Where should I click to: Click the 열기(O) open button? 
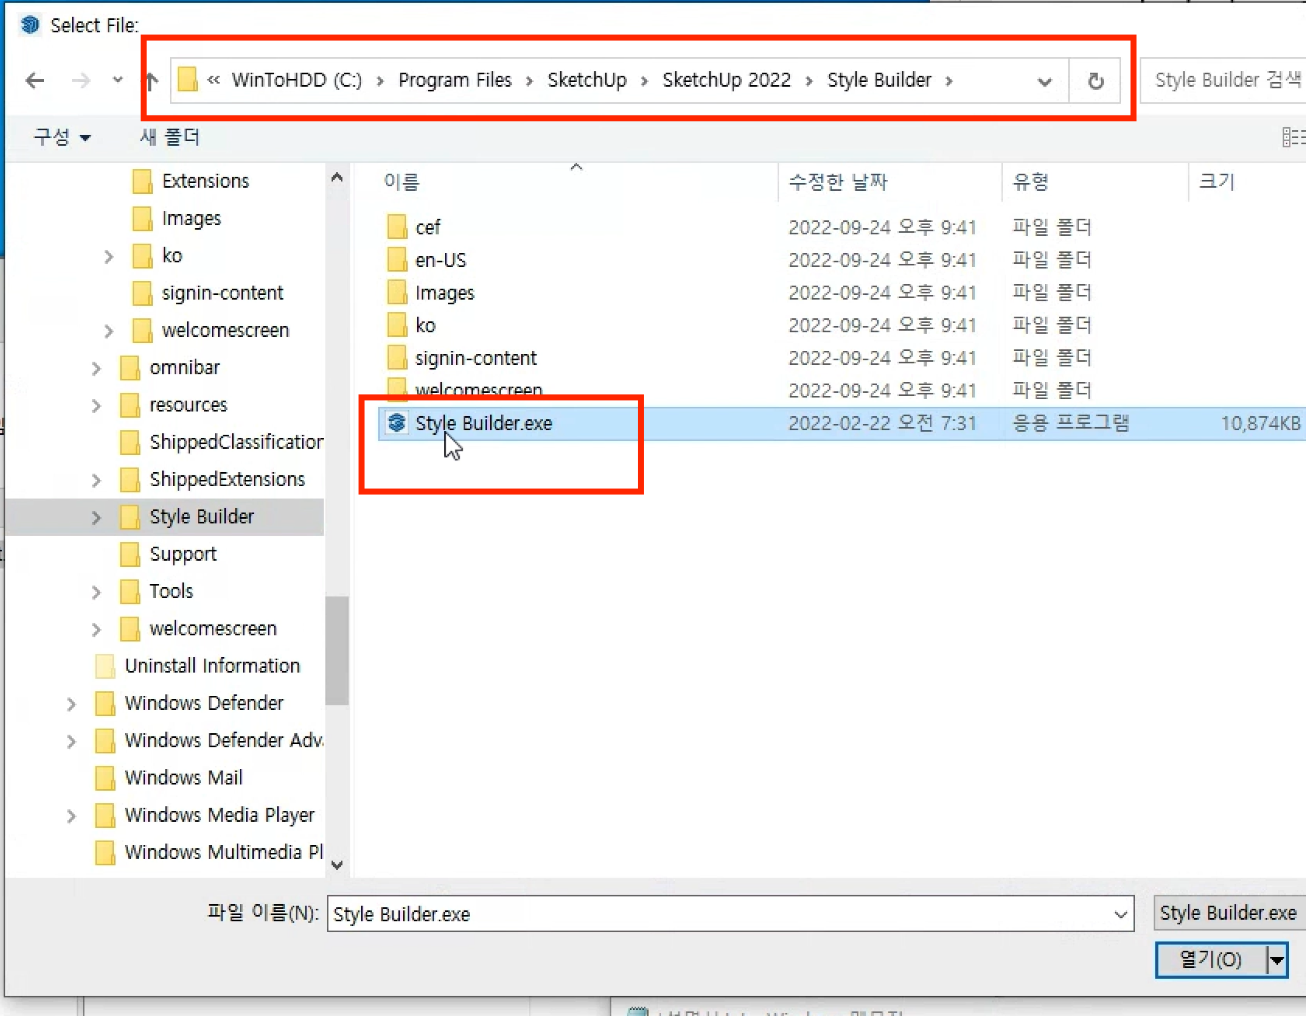click(x=1210, y=960)
